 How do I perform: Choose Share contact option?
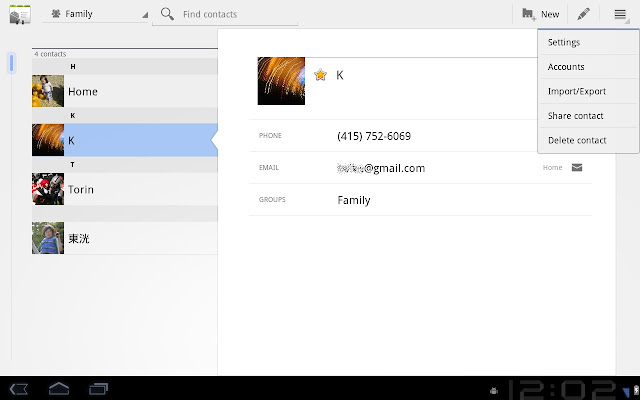pyautogui.click(x=588, y=116)
